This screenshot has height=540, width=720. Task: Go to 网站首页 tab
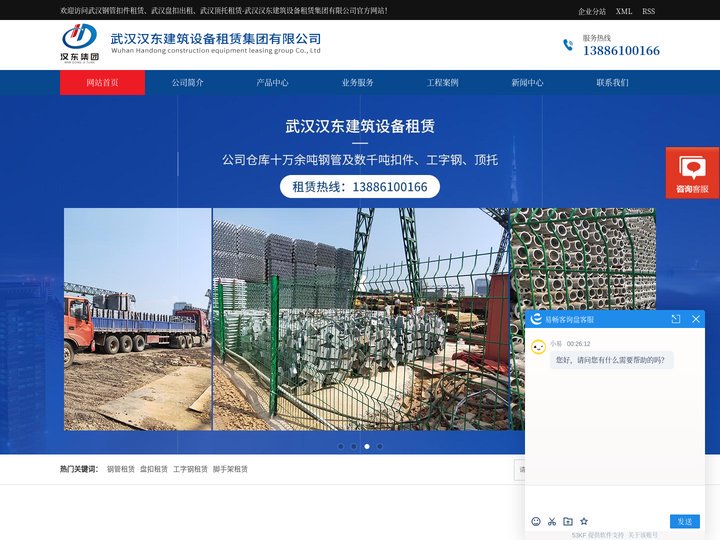click(x=102, y=83)
